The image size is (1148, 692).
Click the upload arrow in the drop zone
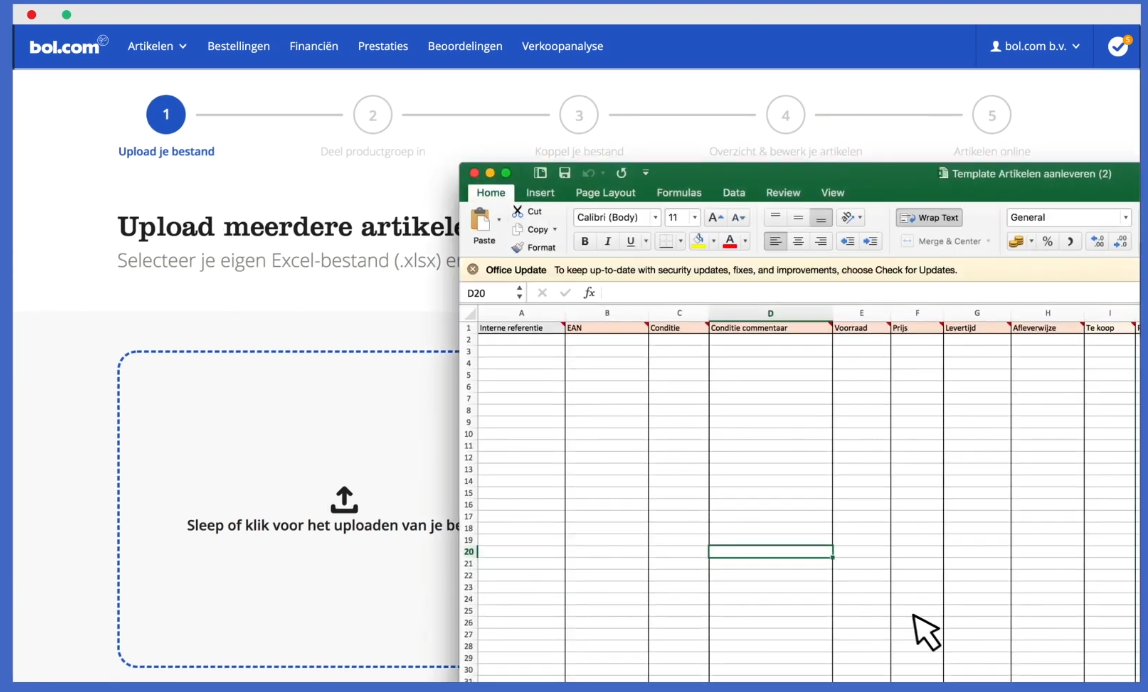coord(344,499)
